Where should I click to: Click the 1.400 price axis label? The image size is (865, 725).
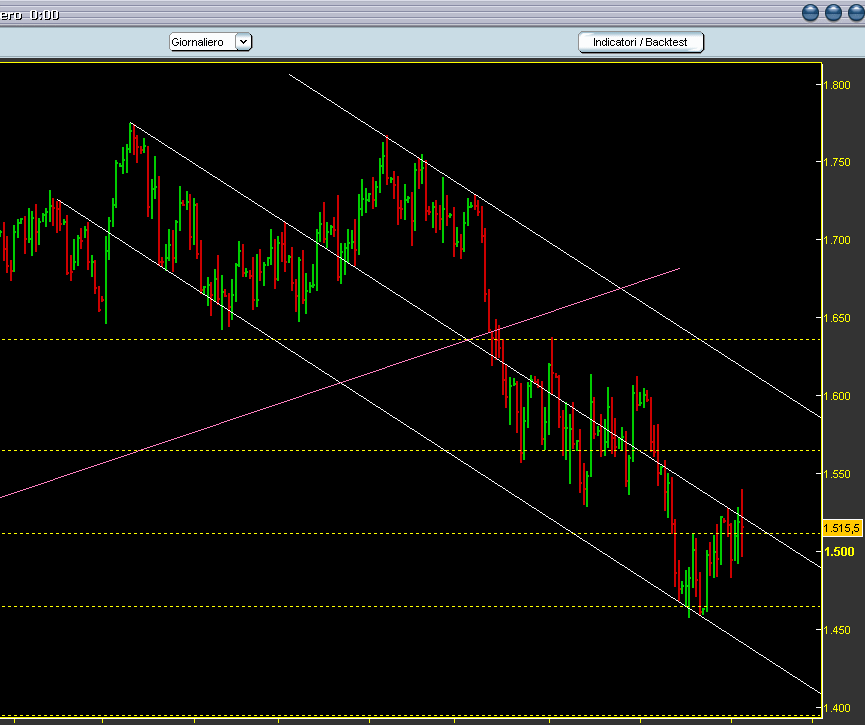pyautogui.click(x=837, y=708)
